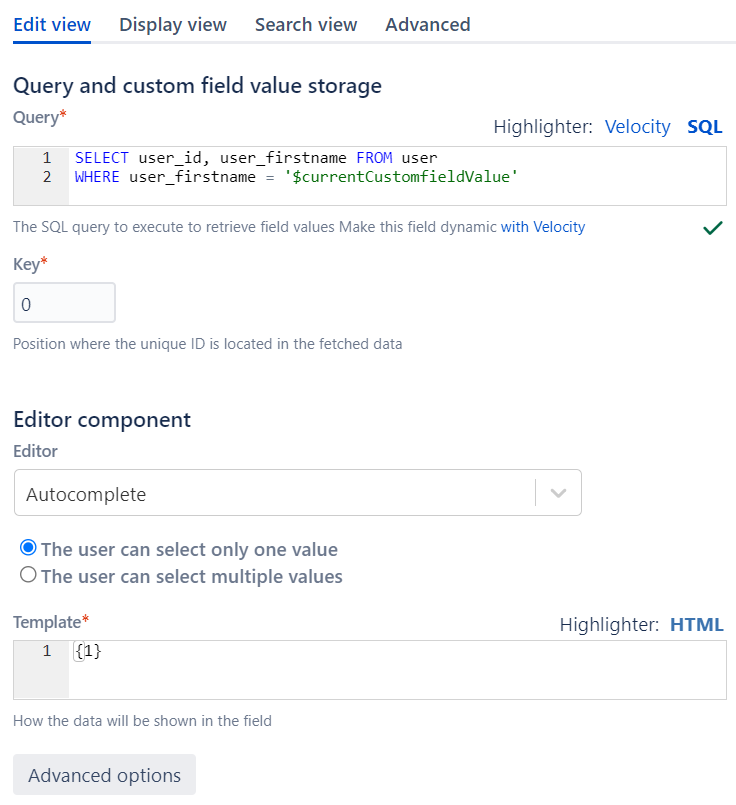This screenshot has width=736, height=805.
Task: Go to the Search view tab
Action: [306, 24]
